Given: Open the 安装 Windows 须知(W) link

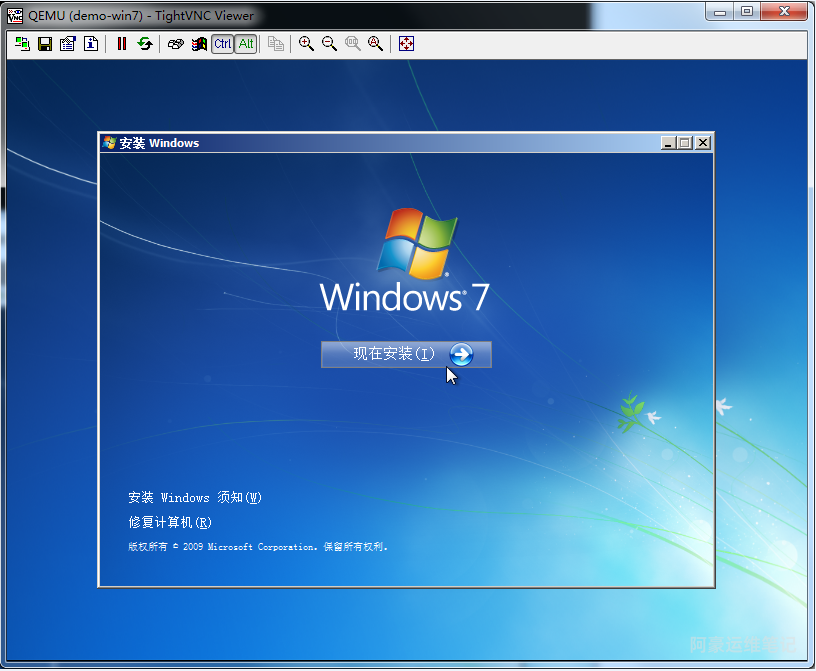Looking at the screenshot, I should coord(195,497).
